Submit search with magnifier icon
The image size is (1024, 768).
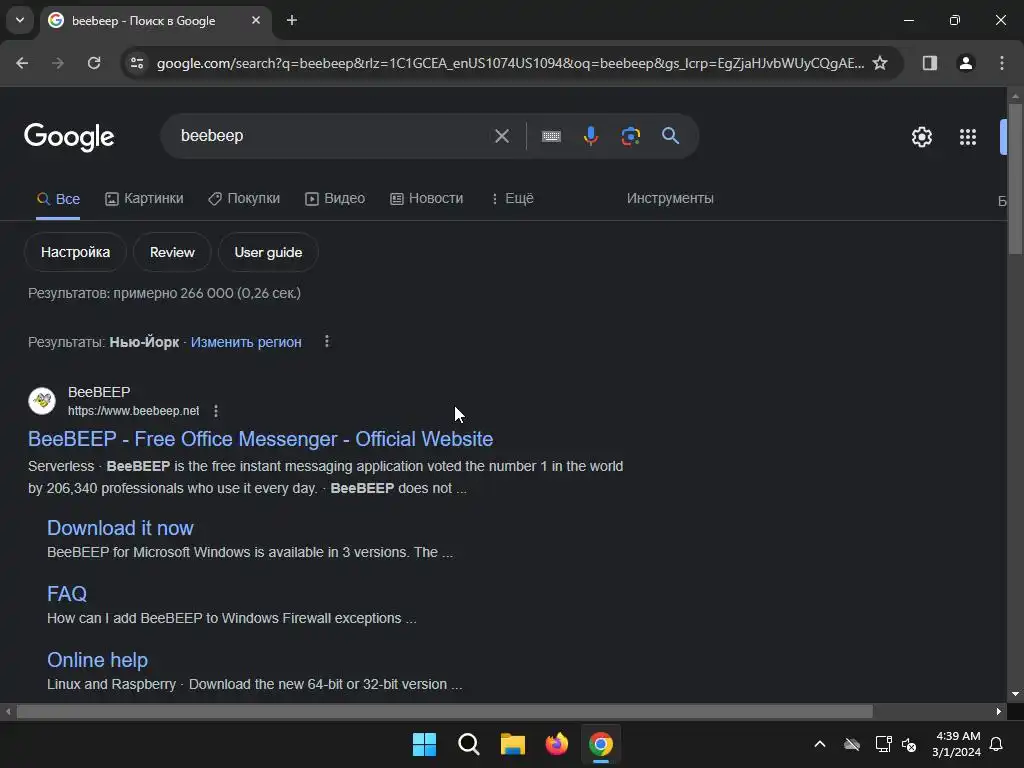671,136
